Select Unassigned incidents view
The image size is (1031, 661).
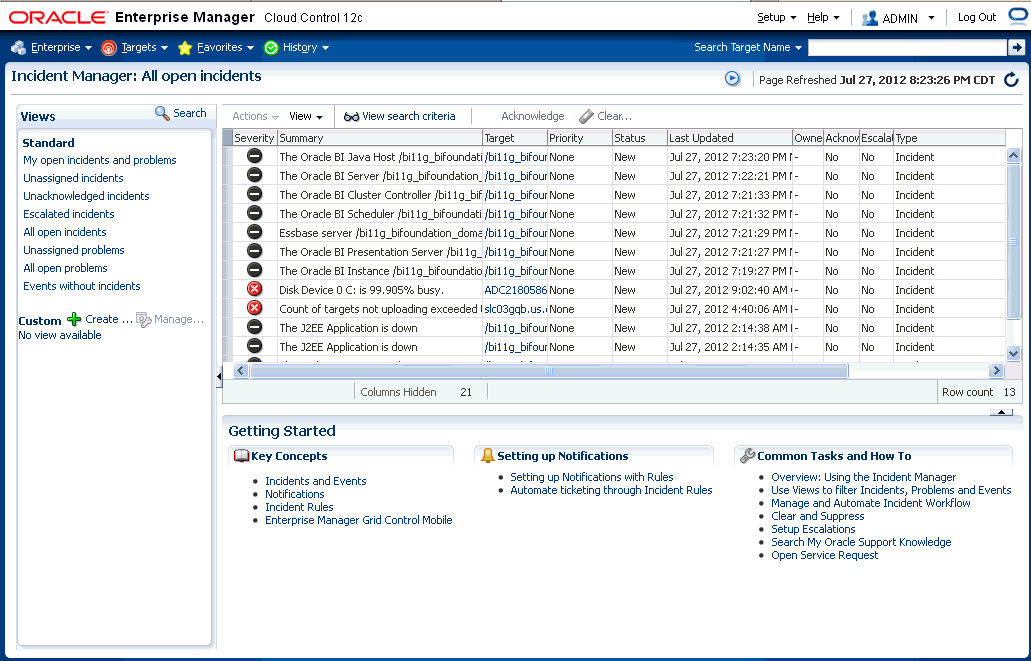tap(73, 178)
